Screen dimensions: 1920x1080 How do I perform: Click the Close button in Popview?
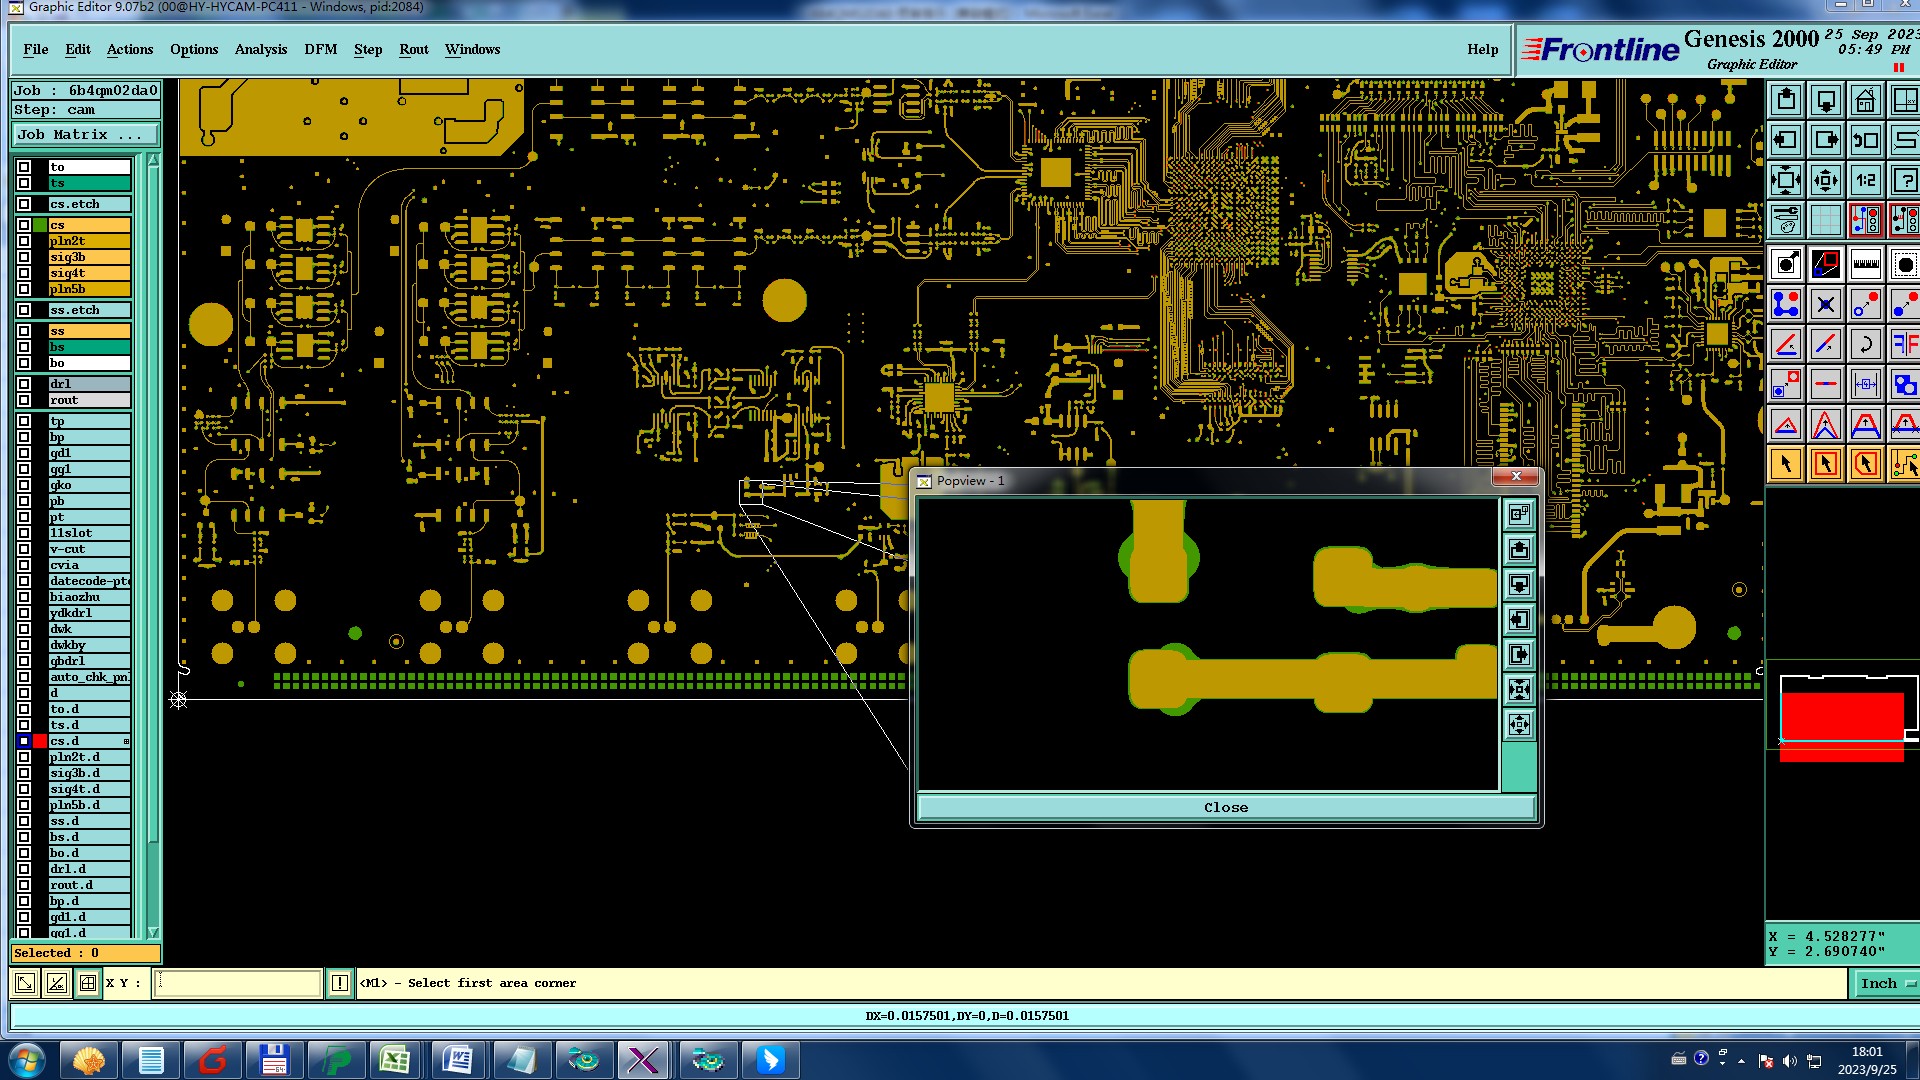point(1225,807)
